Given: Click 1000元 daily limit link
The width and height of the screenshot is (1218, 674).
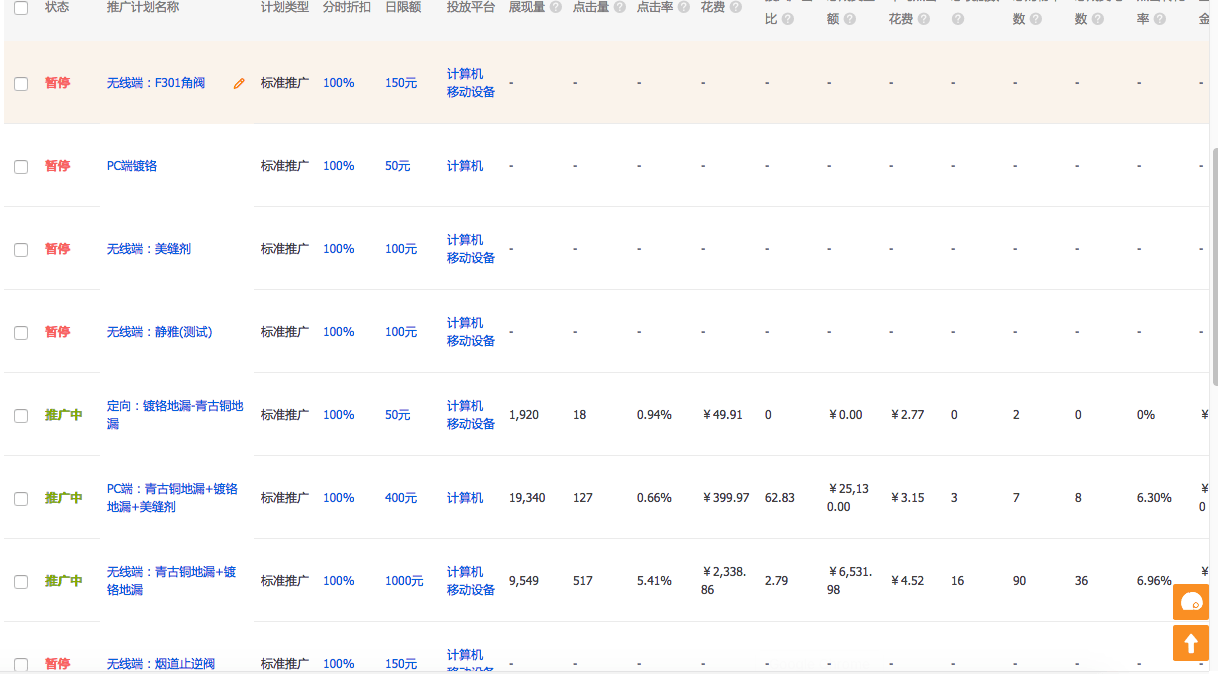Looking at the screenshot, I should [404, 581].
